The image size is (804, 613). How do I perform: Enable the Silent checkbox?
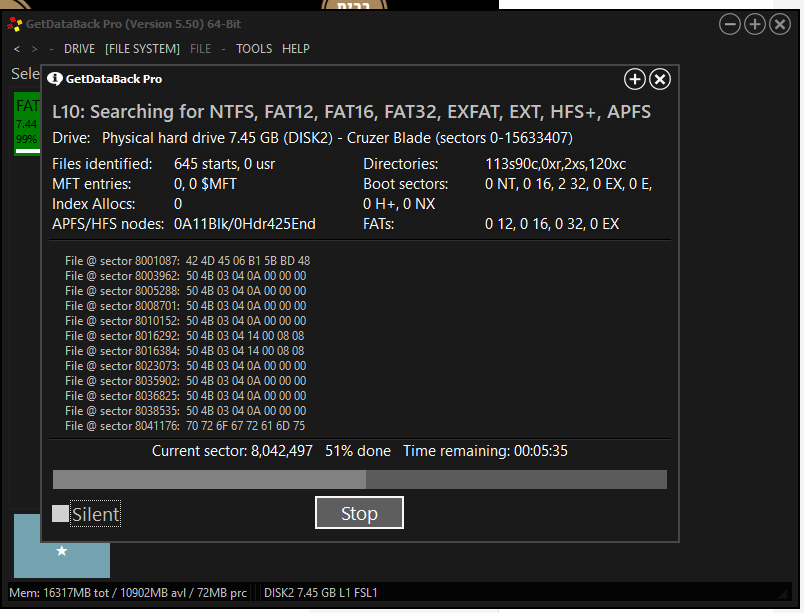61,514
